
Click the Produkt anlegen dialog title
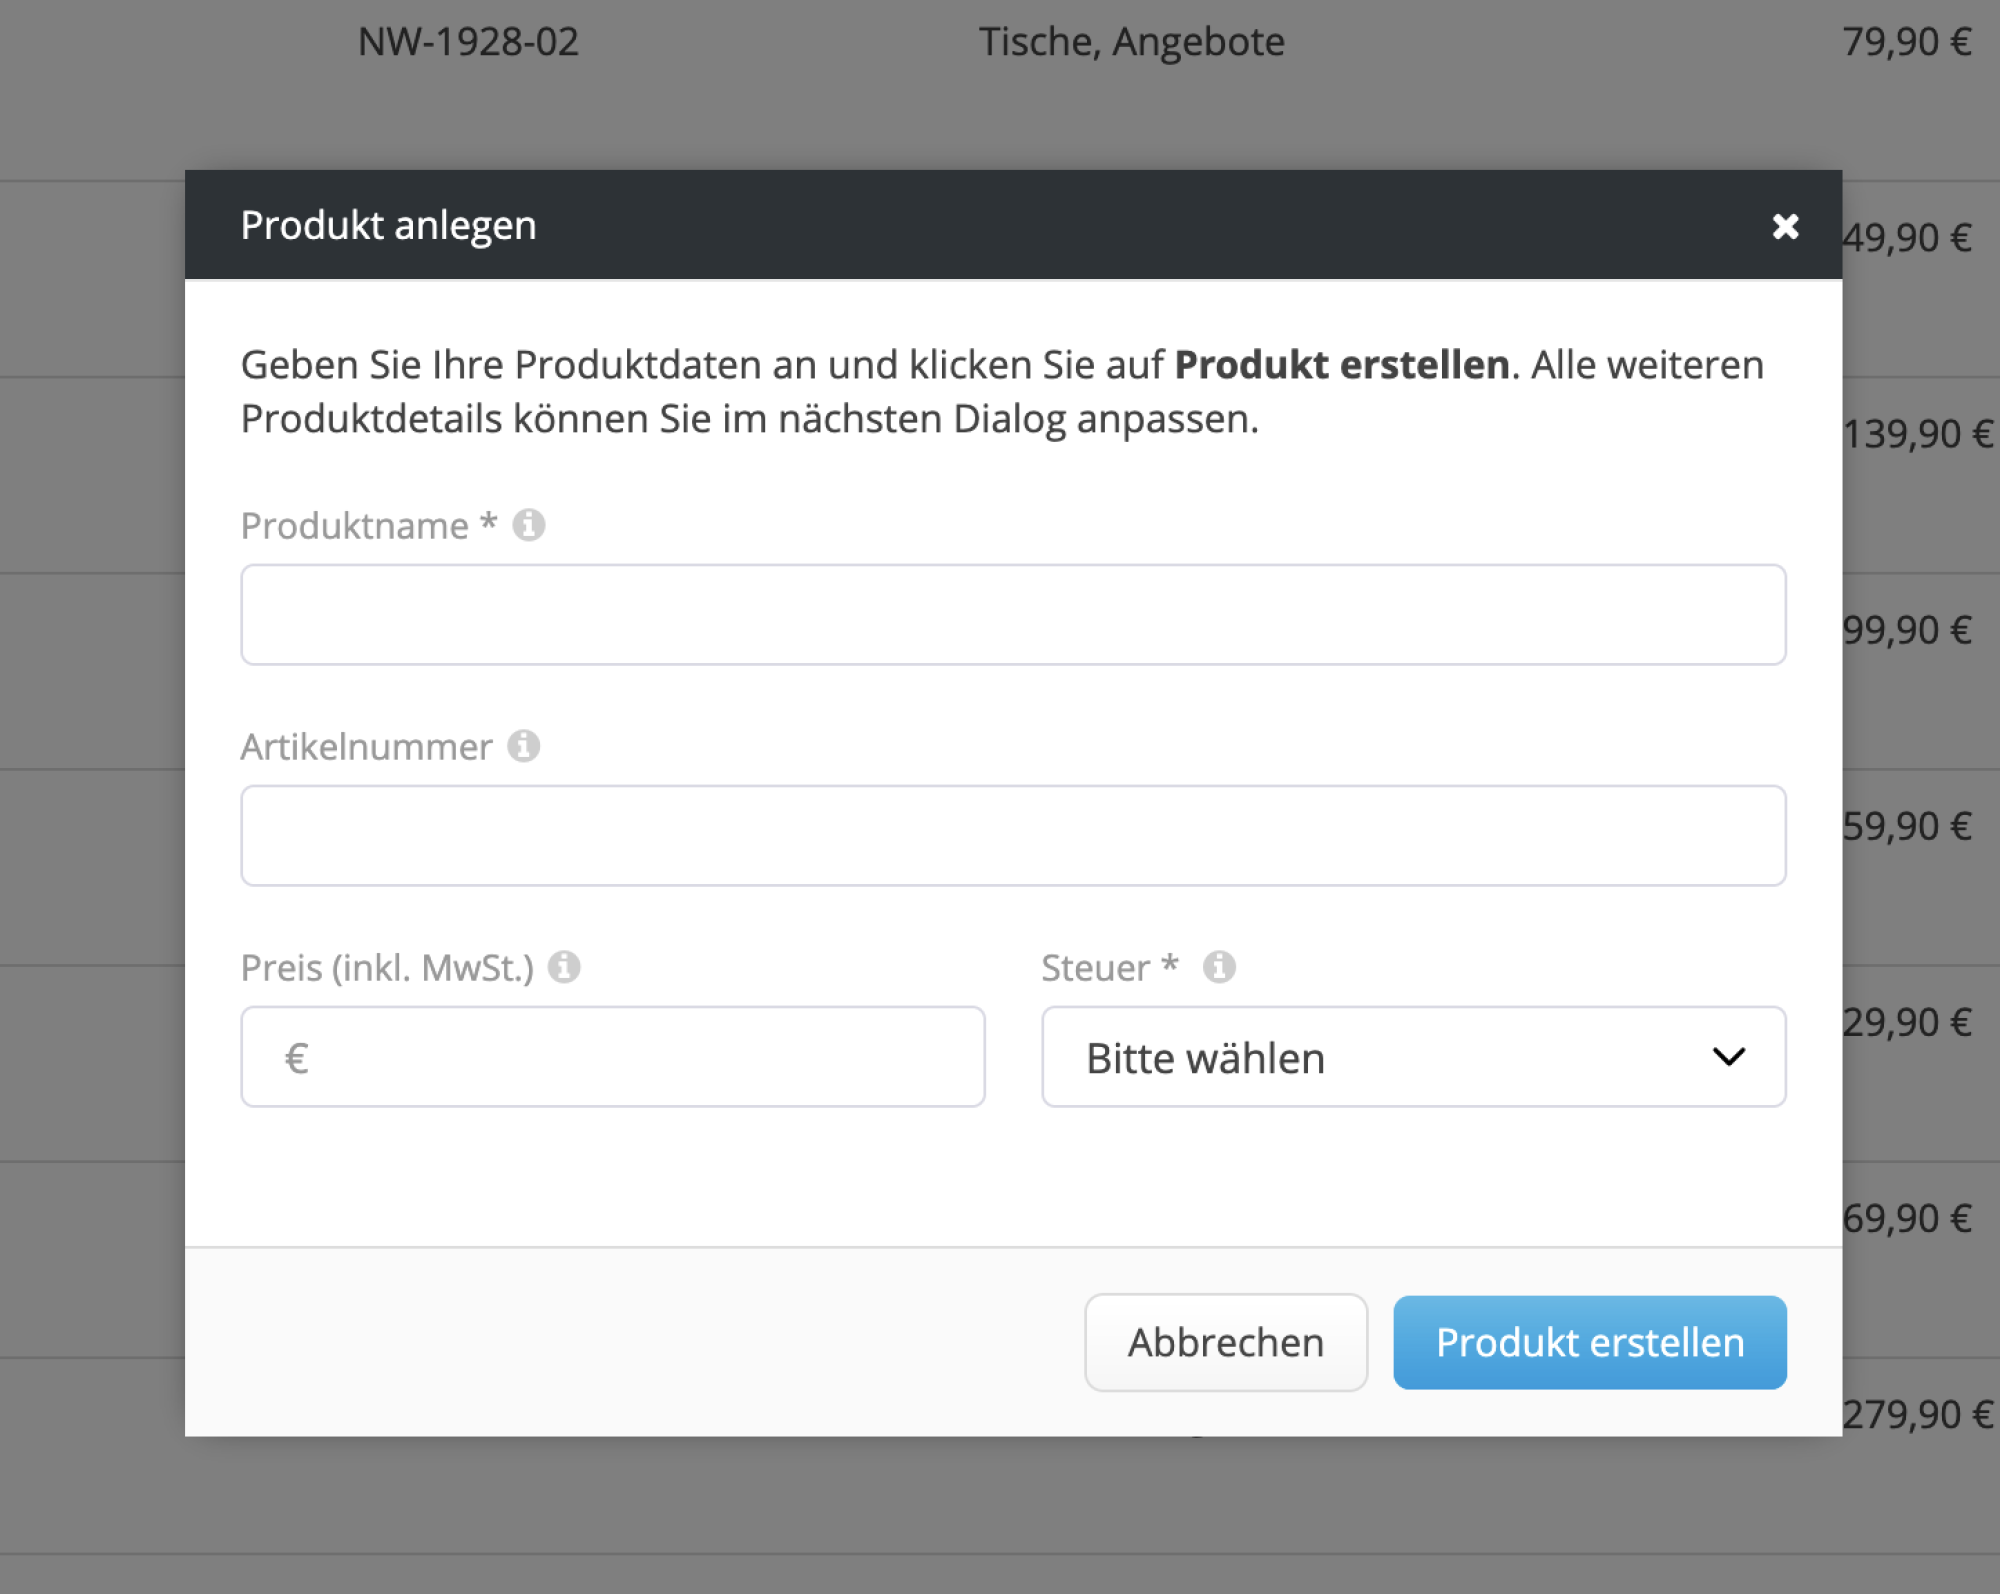point(388,225)
